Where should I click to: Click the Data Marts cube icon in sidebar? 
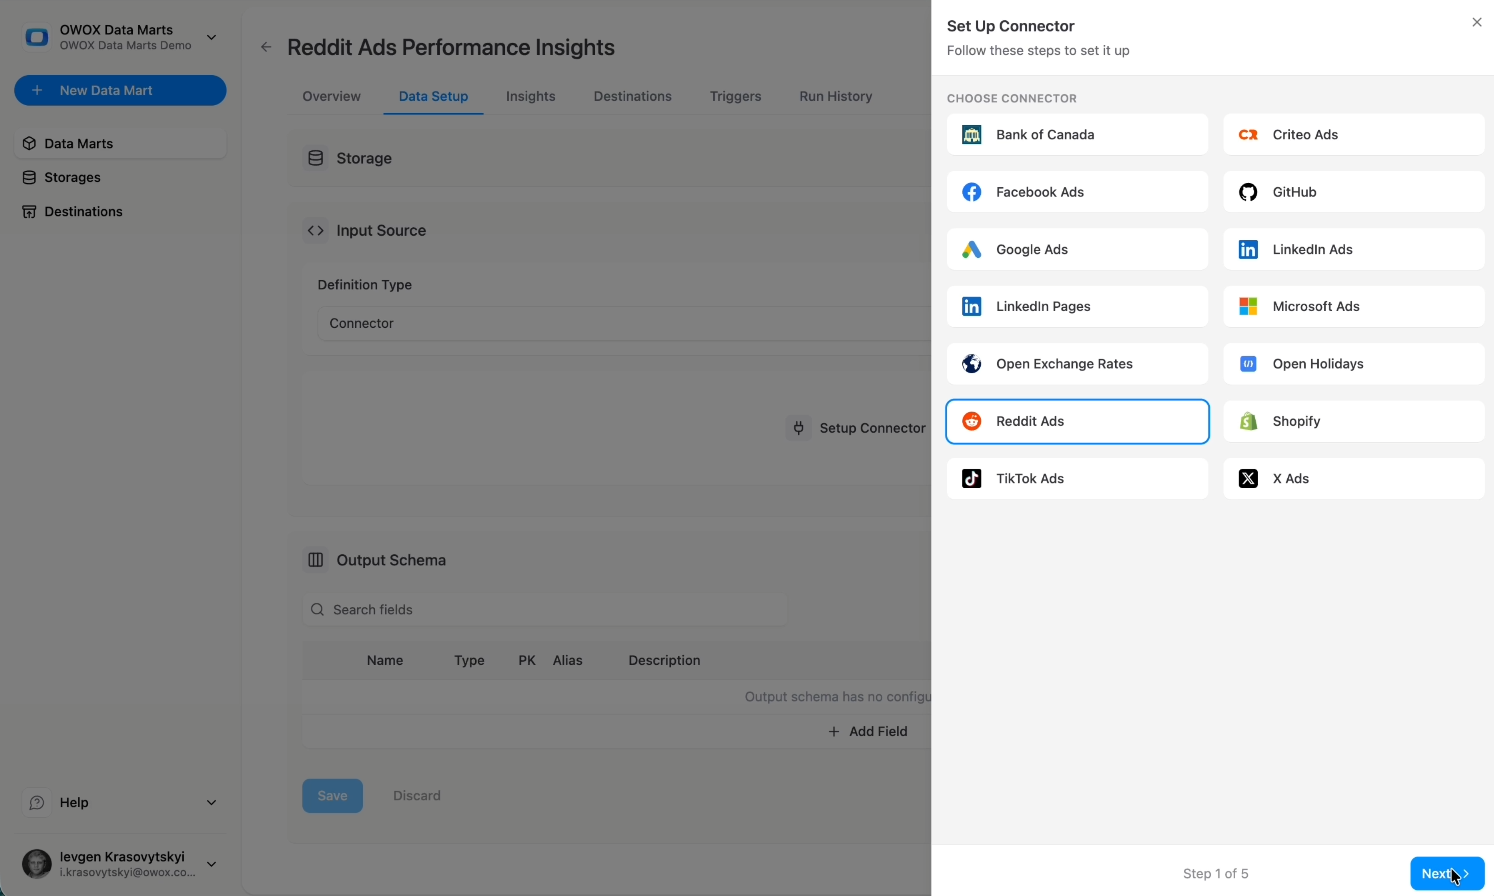(x=29, y=143)
